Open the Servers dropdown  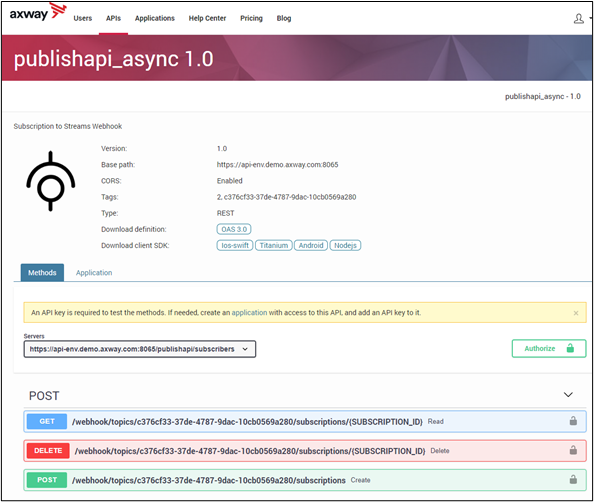tap(139, 349)
